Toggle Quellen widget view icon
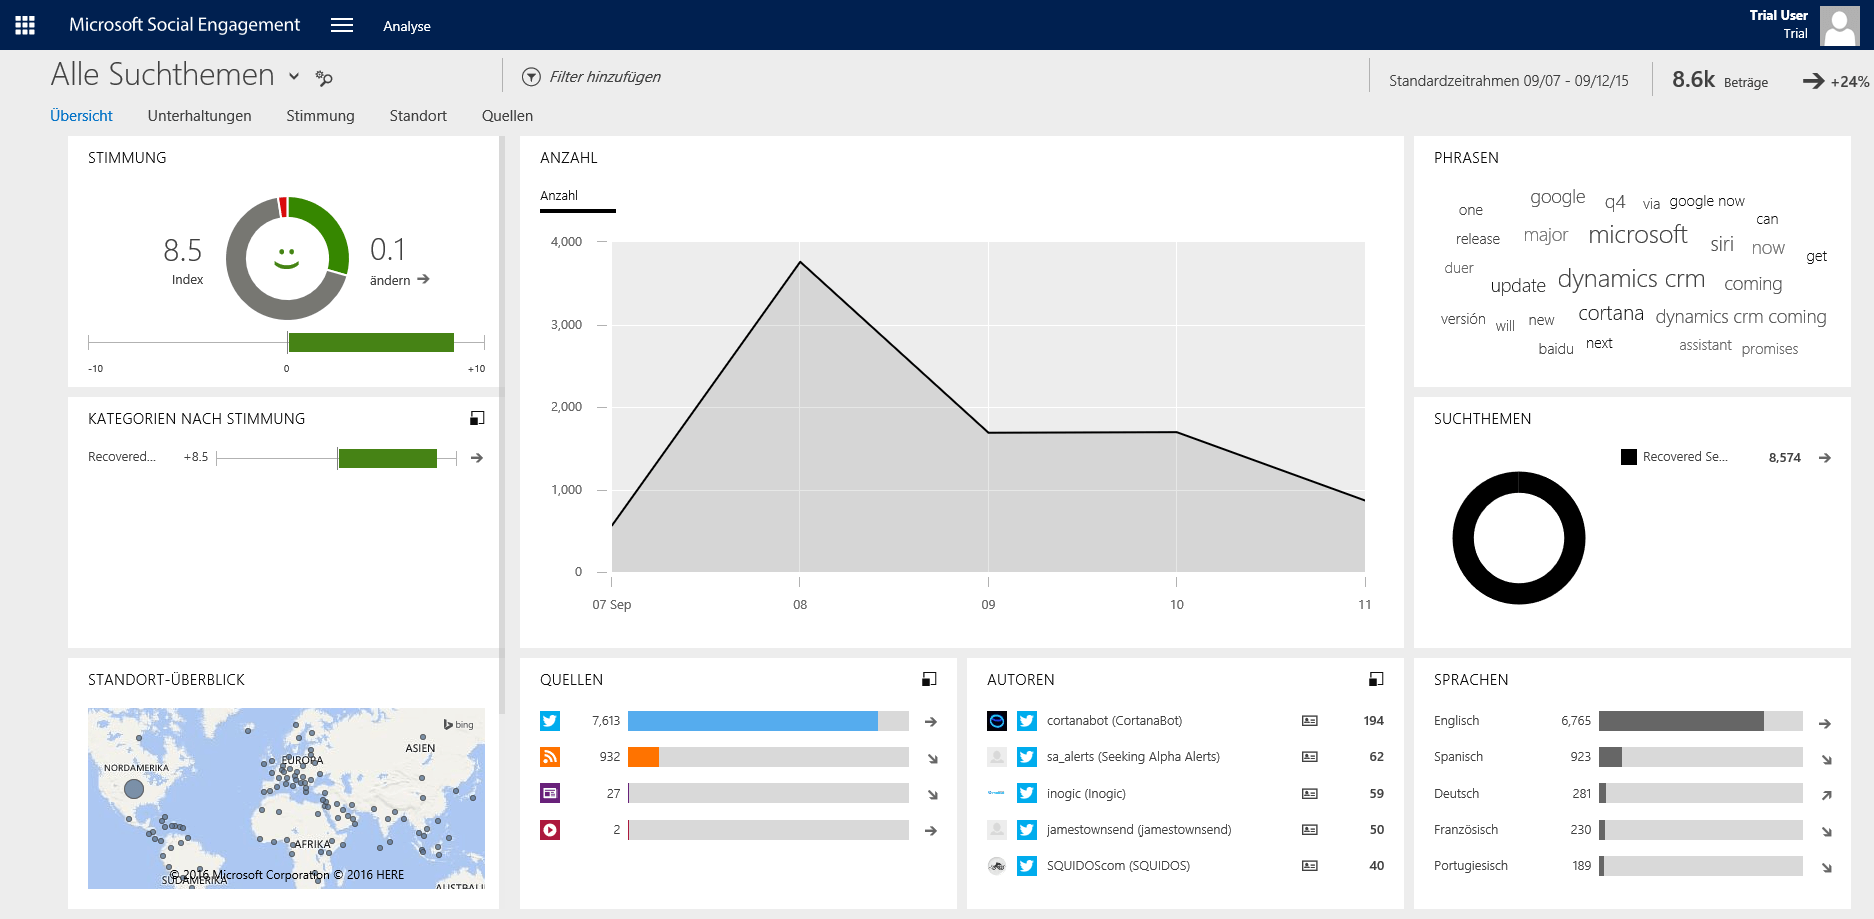The image size is (1874, 919). point(929,679)
